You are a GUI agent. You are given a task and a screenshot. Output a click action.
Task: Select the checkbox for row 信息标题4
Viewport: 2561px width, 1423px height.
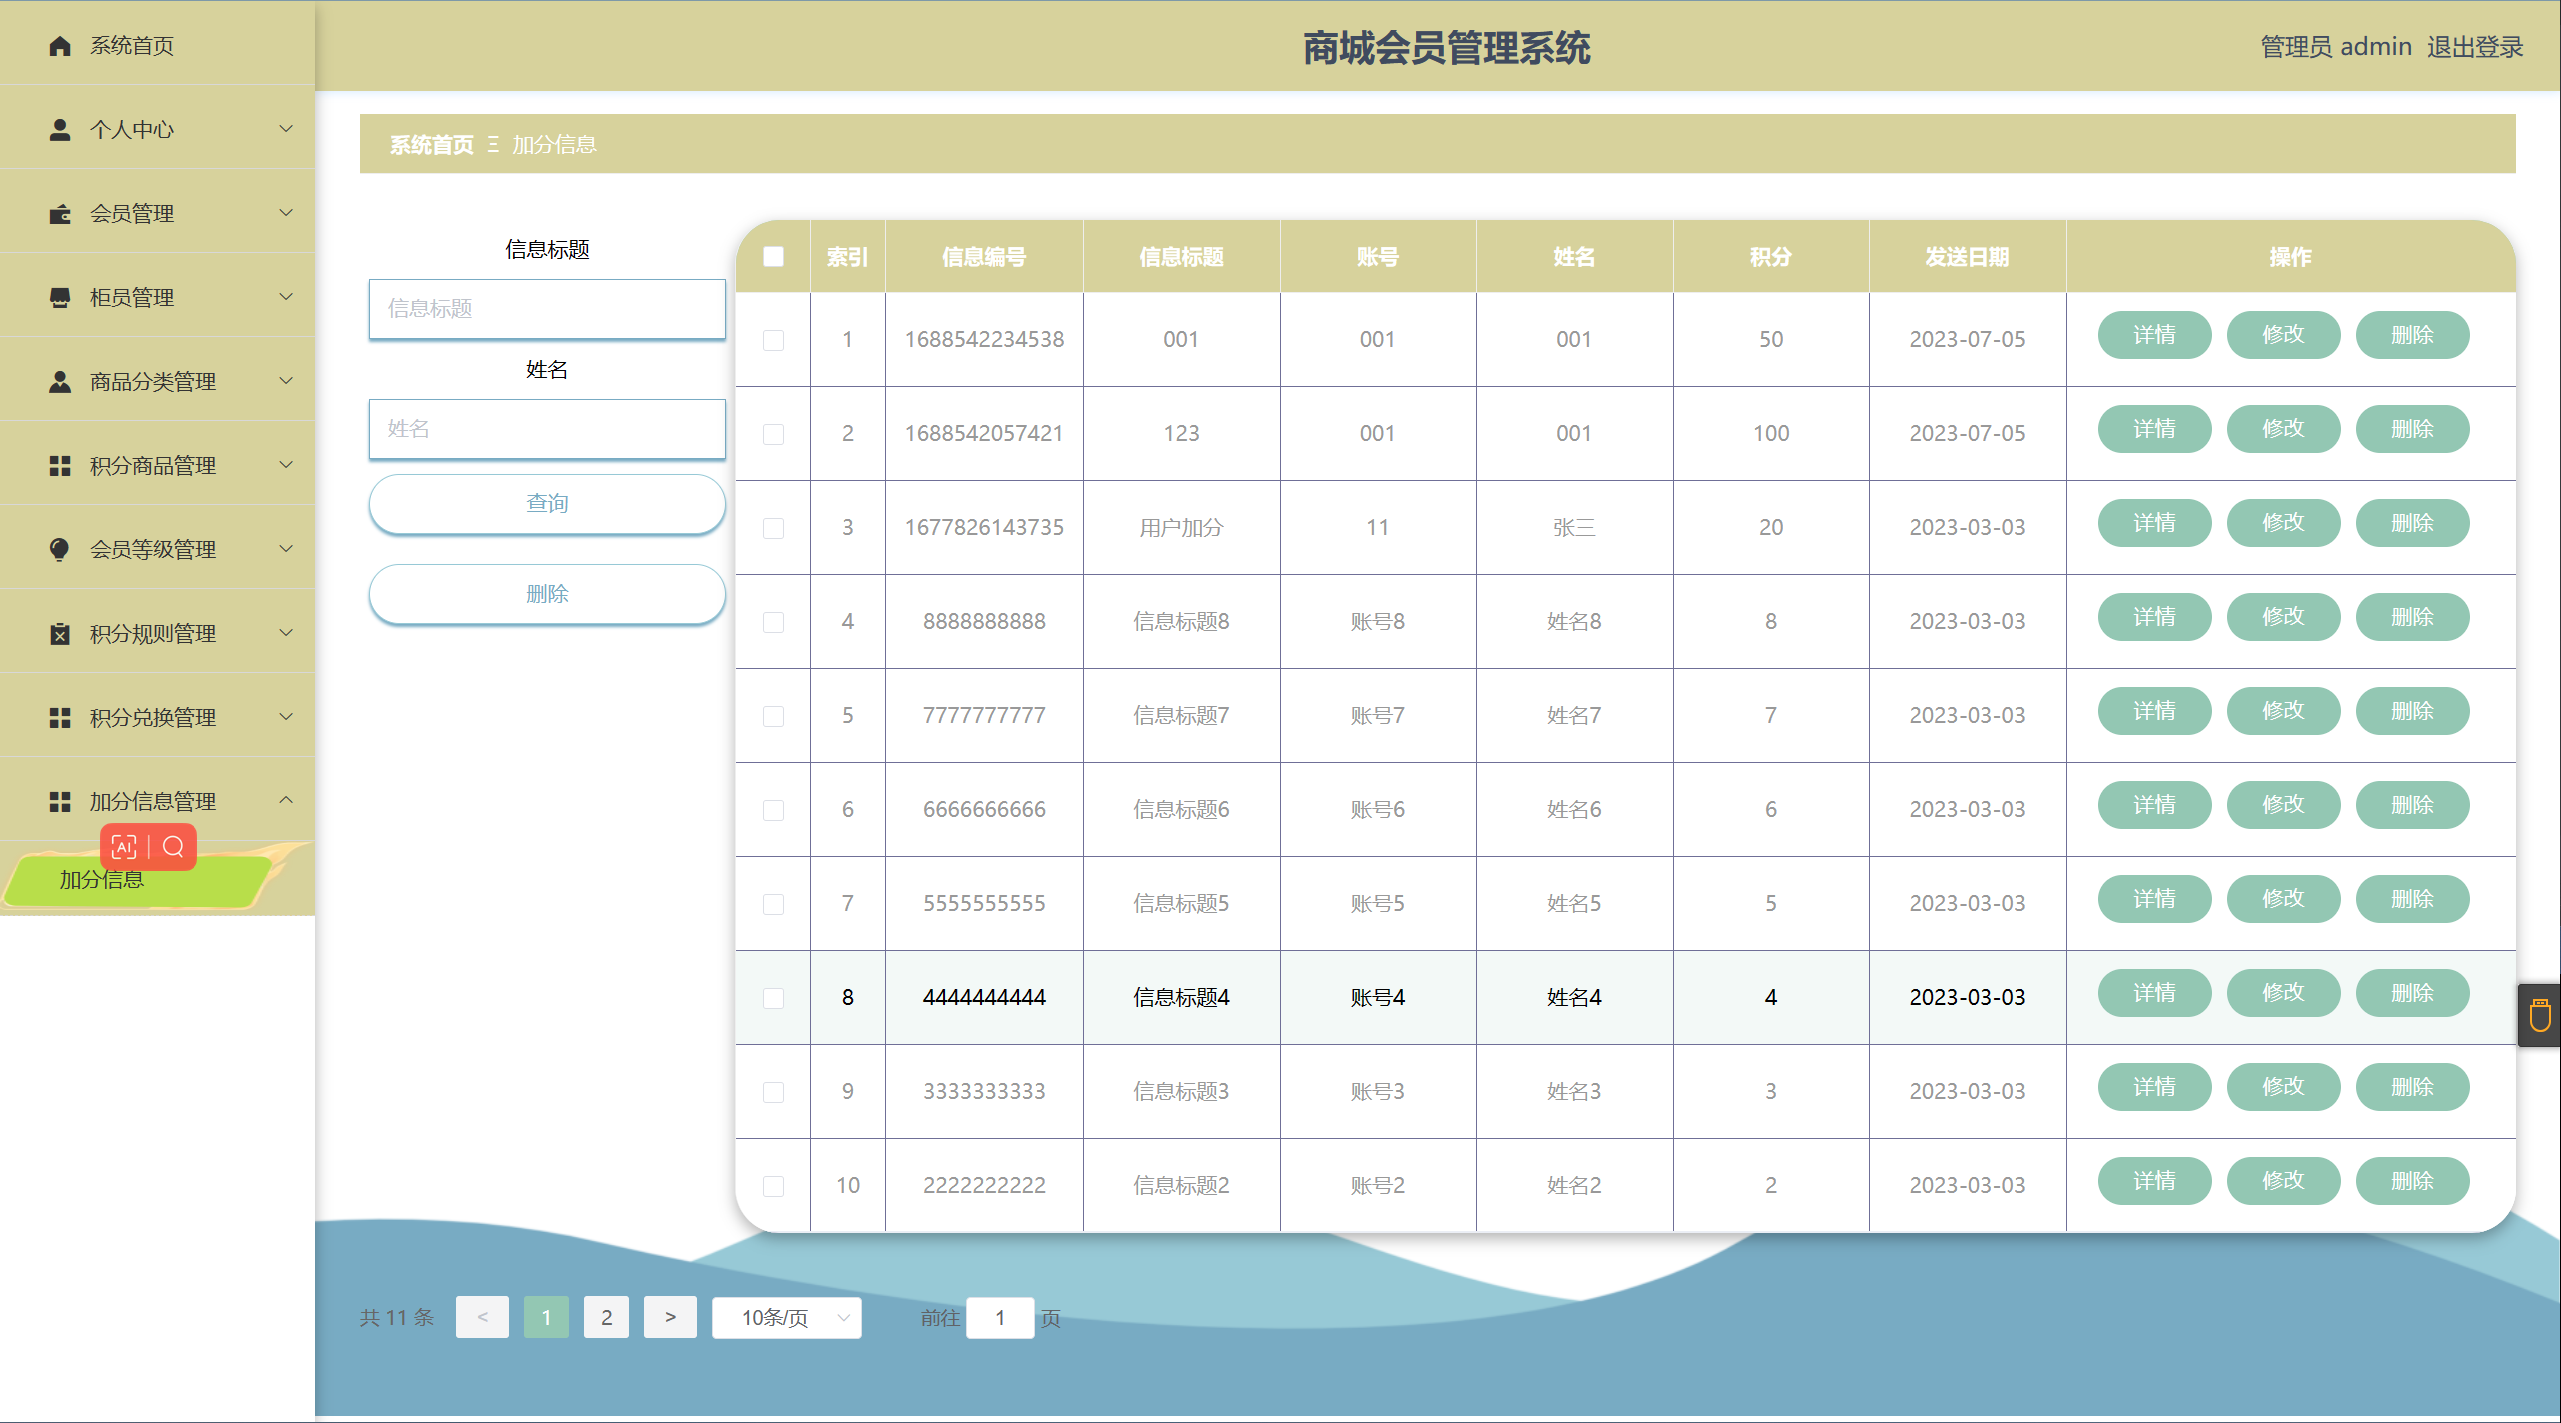[773, 998]
